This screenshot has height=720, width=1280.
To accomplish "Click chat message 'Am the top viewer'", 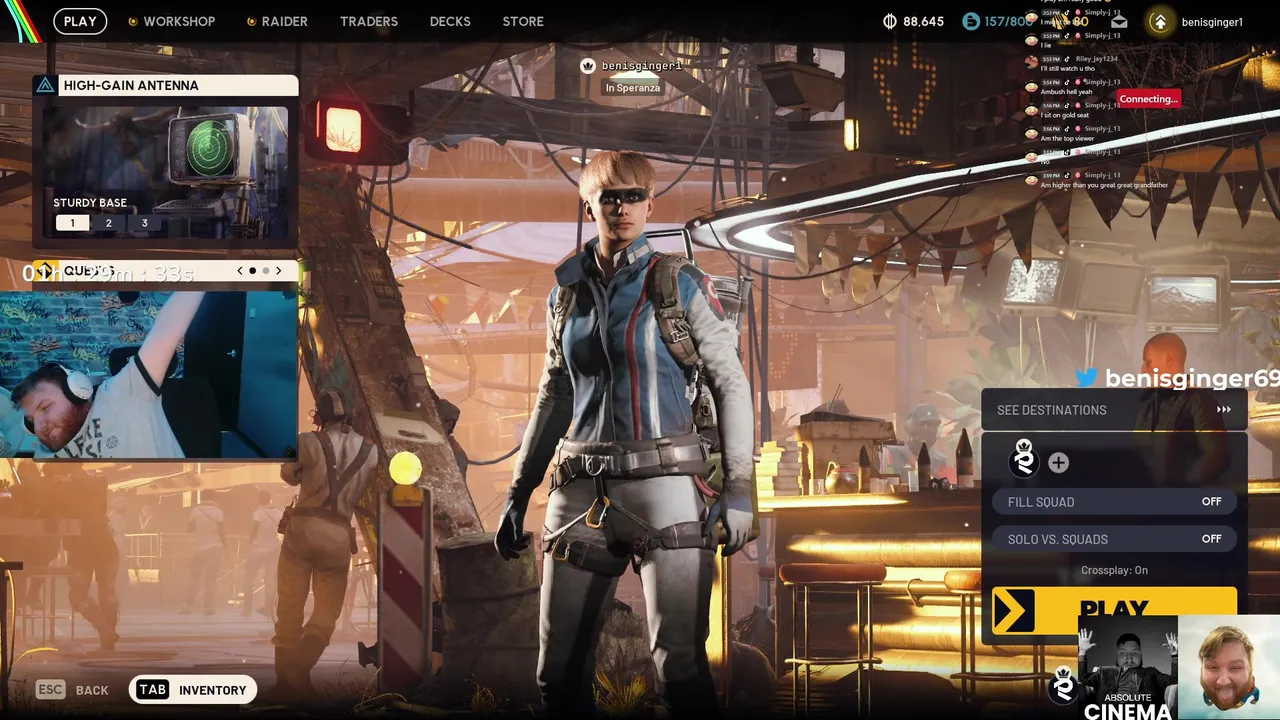I will [x=1067, y=139].
